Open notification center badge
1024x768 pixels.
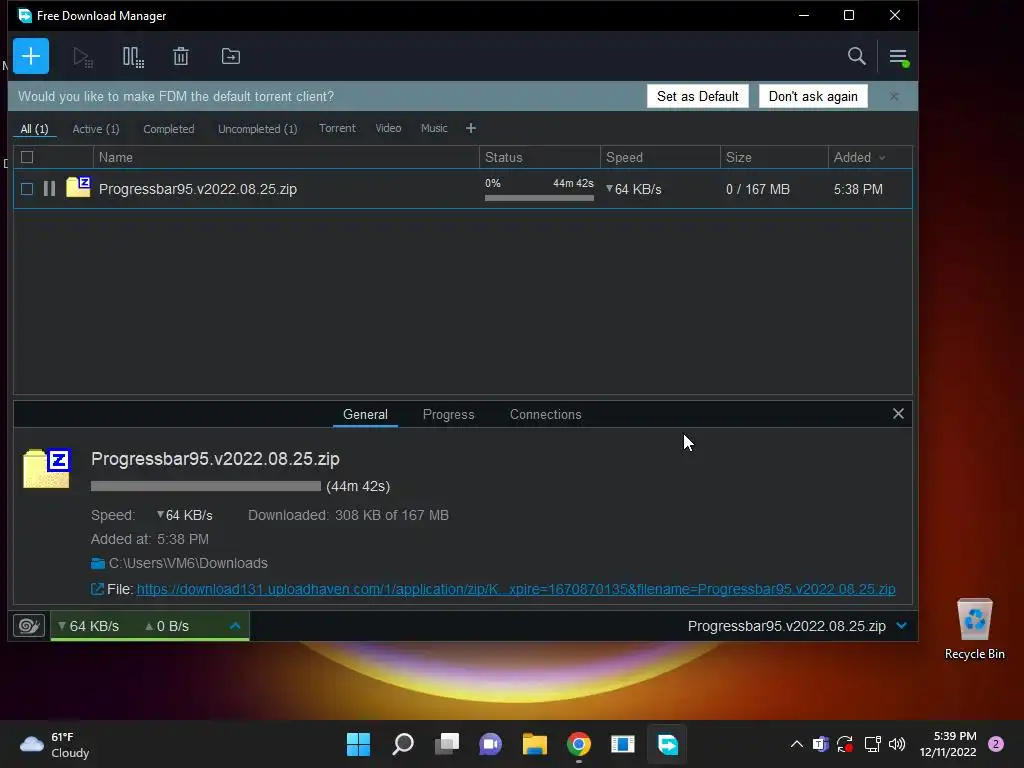(996, 744)
